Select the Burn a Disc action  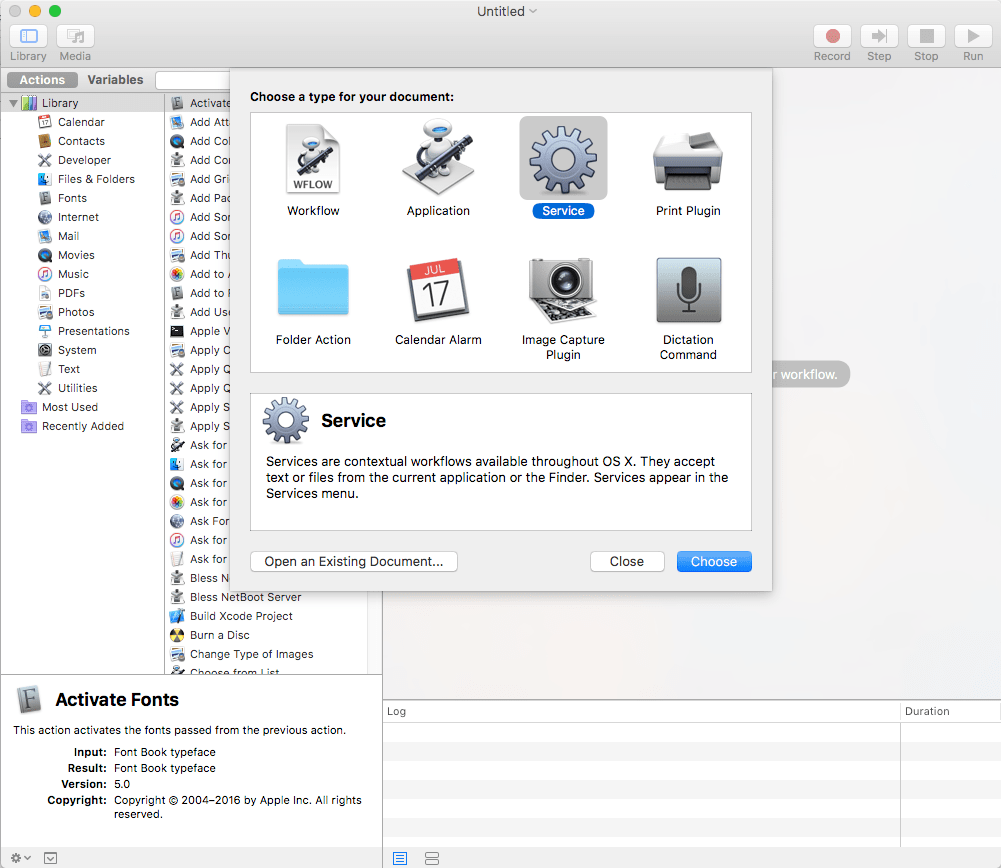(220, 636)
